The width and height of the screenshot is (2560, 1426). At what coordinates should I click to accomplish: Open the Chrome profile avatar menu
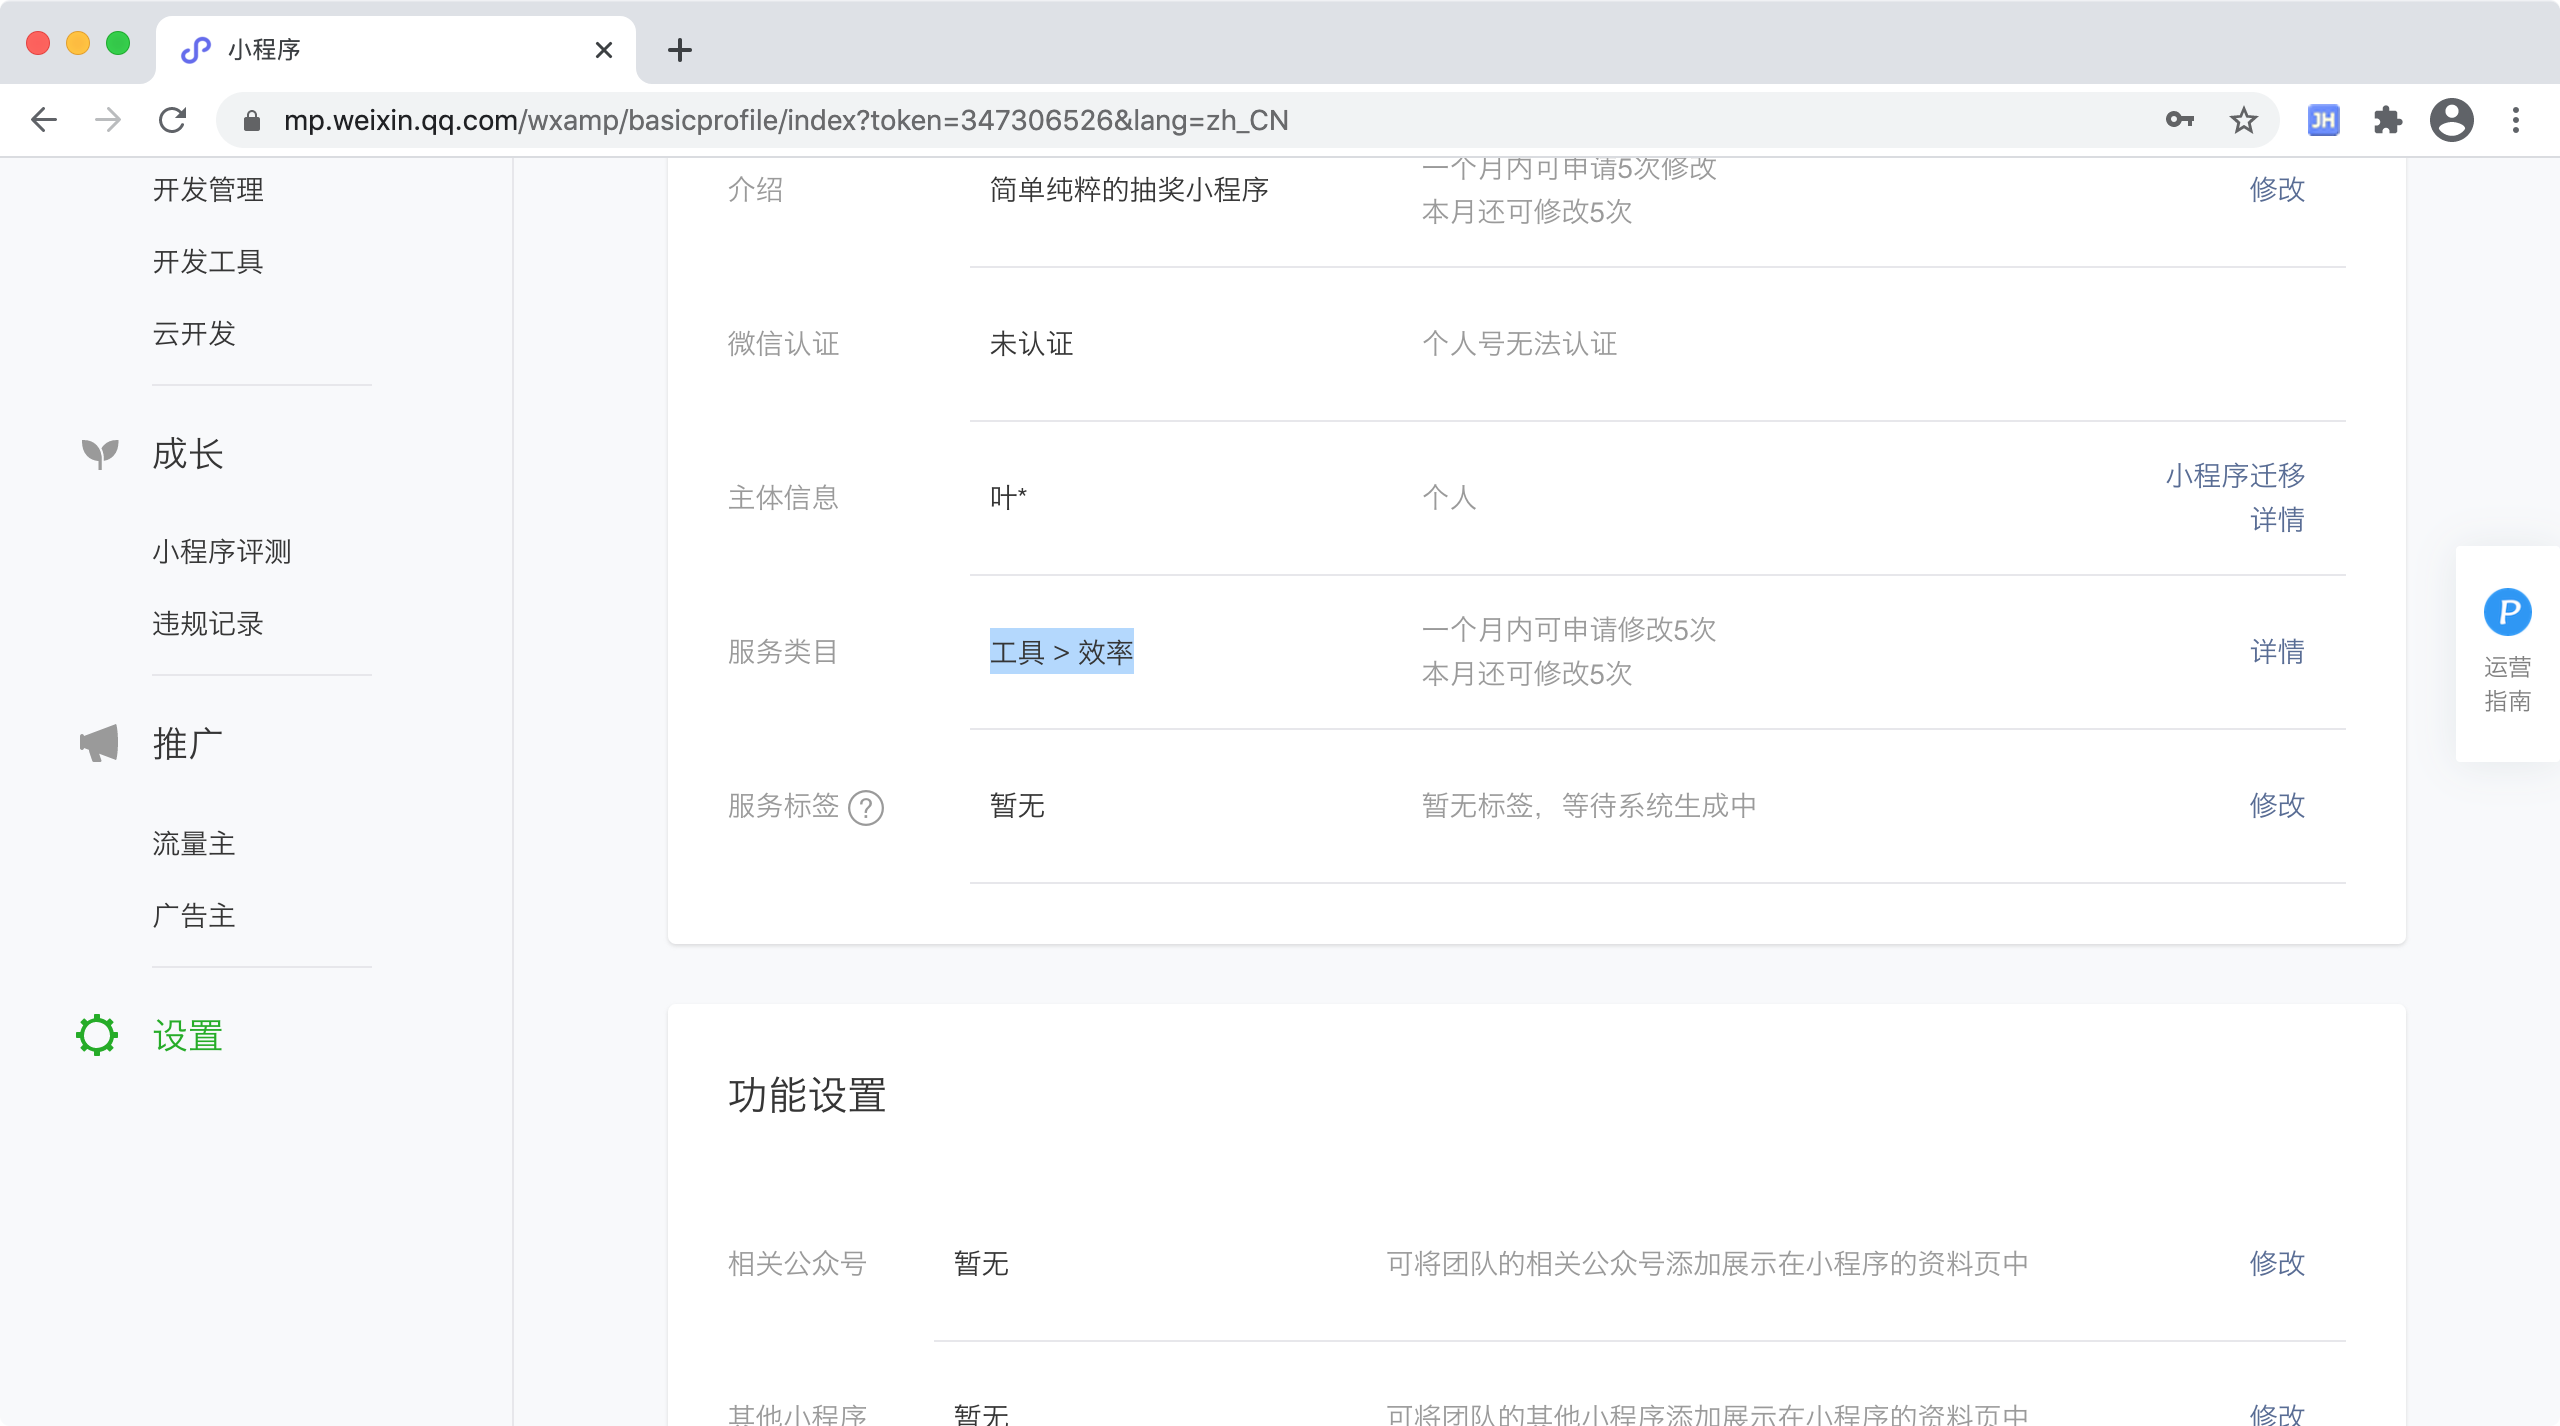(2451, 121)
